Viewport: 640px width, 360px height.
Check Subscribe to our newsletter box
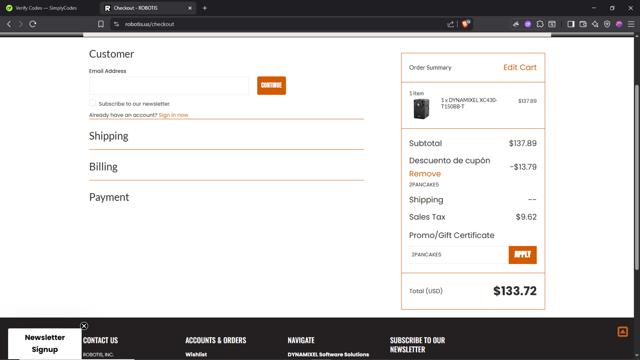[92, 103]
